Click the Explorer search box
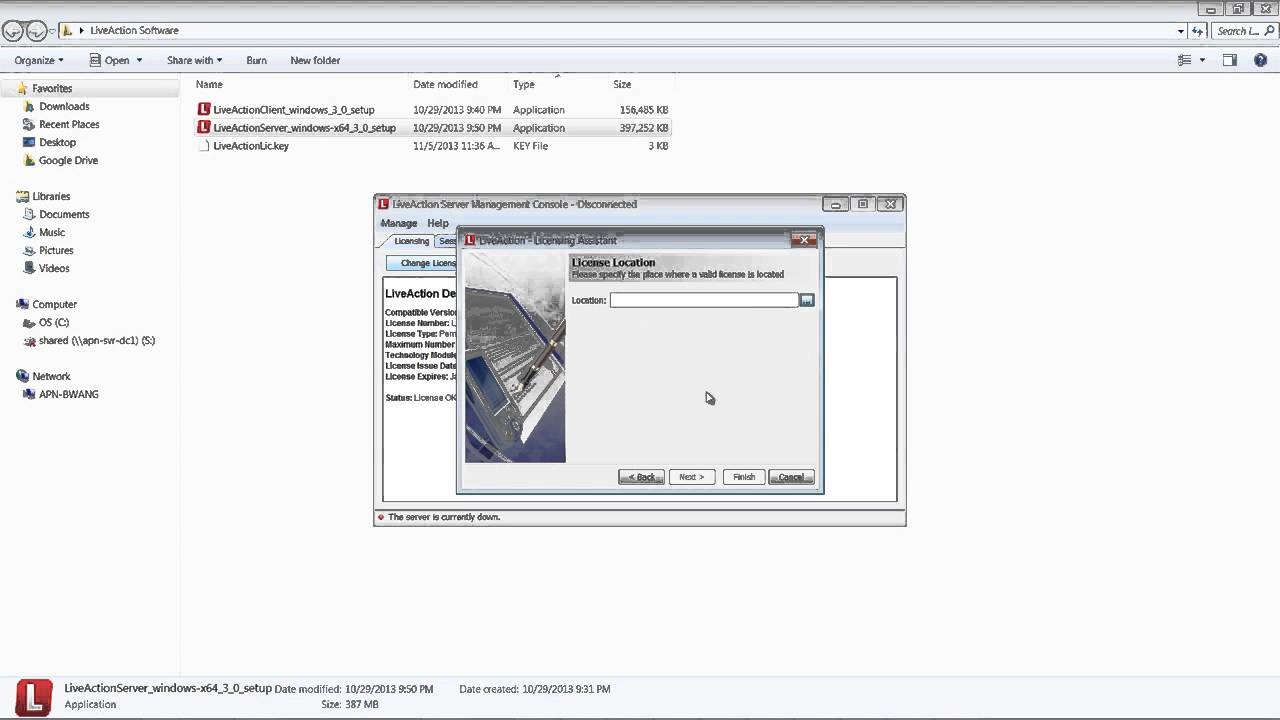1280x720 pixels. click(x=1244, y=31)
